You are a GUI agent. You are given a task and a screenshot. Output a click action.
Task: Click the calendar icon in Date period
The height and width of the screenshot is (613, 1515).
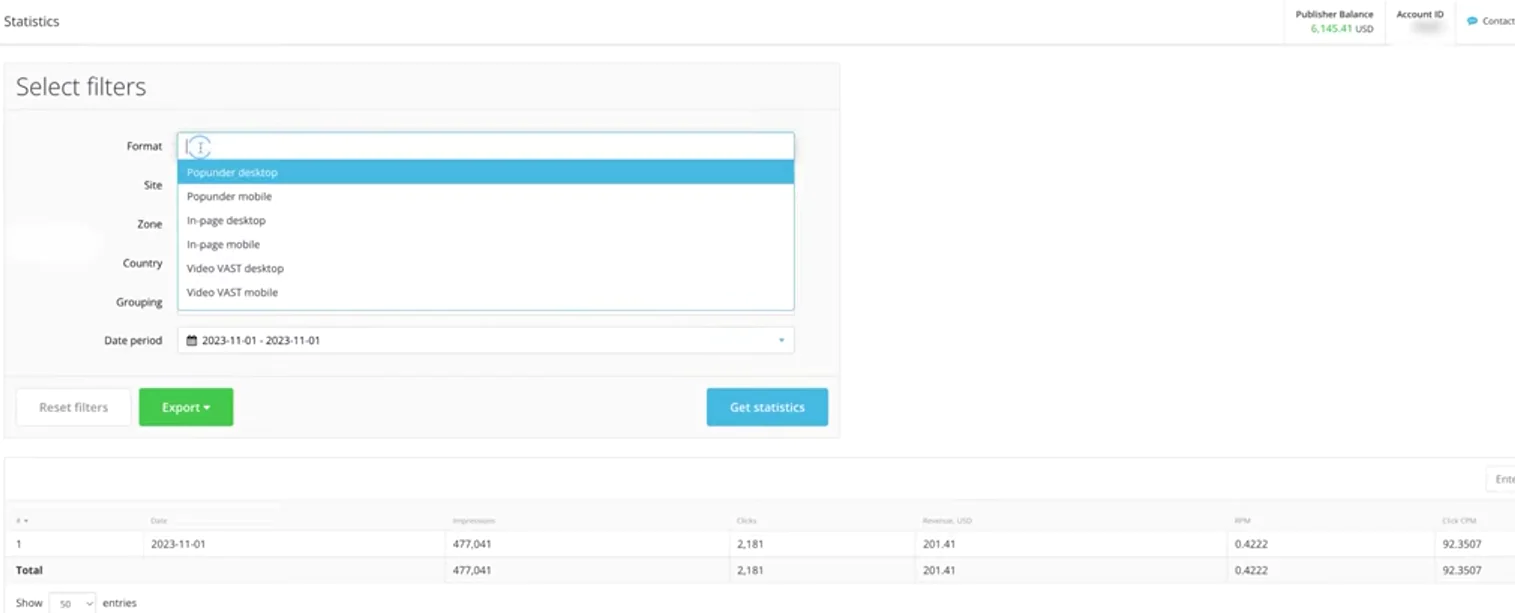192,341
